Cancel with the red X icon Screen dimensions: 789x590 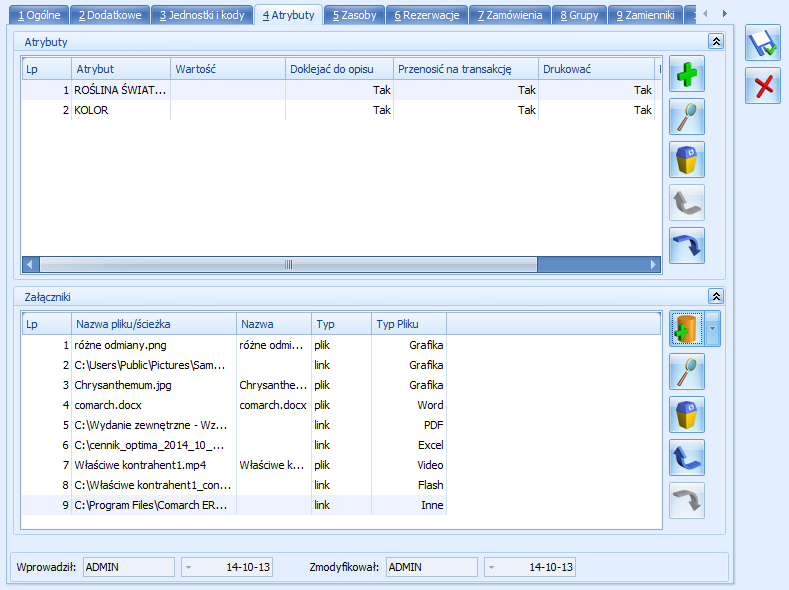coord(763,86)
